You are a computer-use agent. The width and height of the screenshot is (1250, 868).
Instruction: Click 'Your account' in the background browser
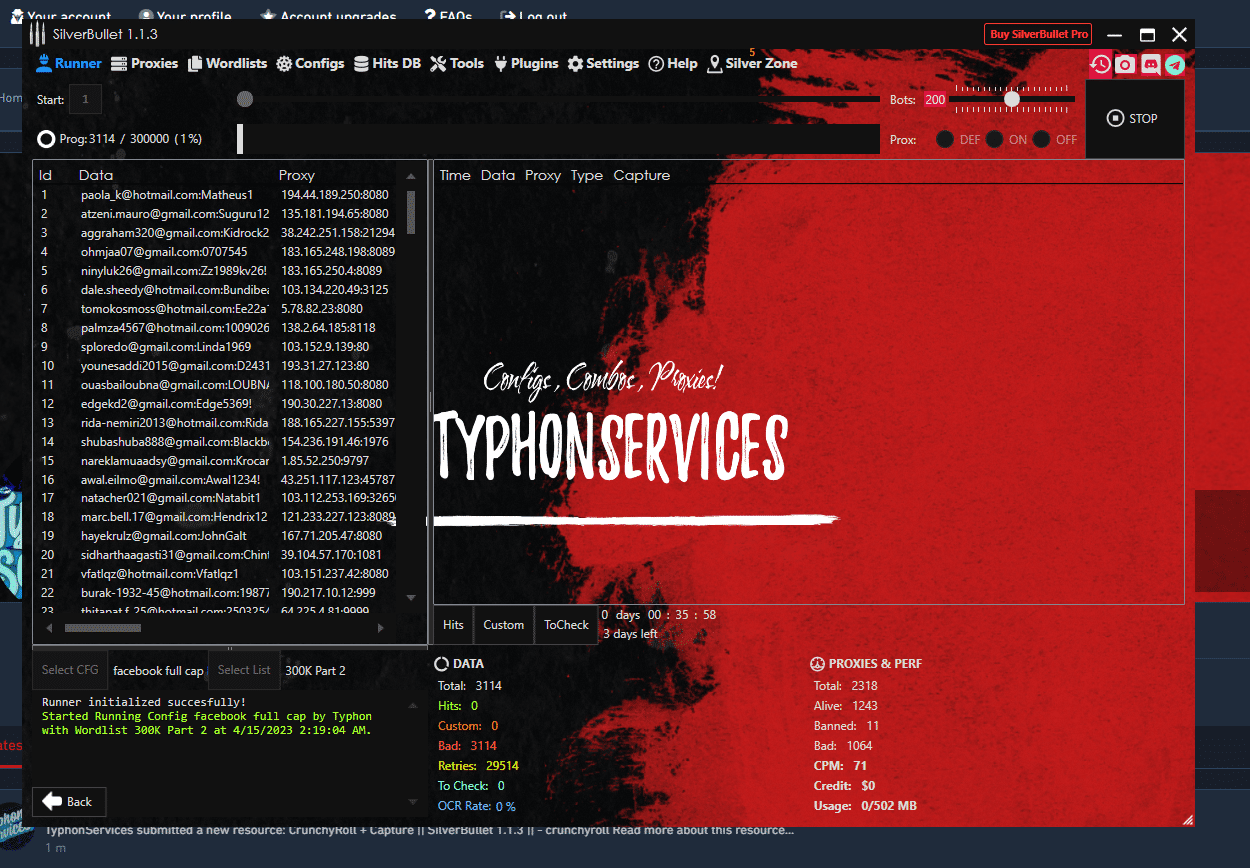click(60, 17)
